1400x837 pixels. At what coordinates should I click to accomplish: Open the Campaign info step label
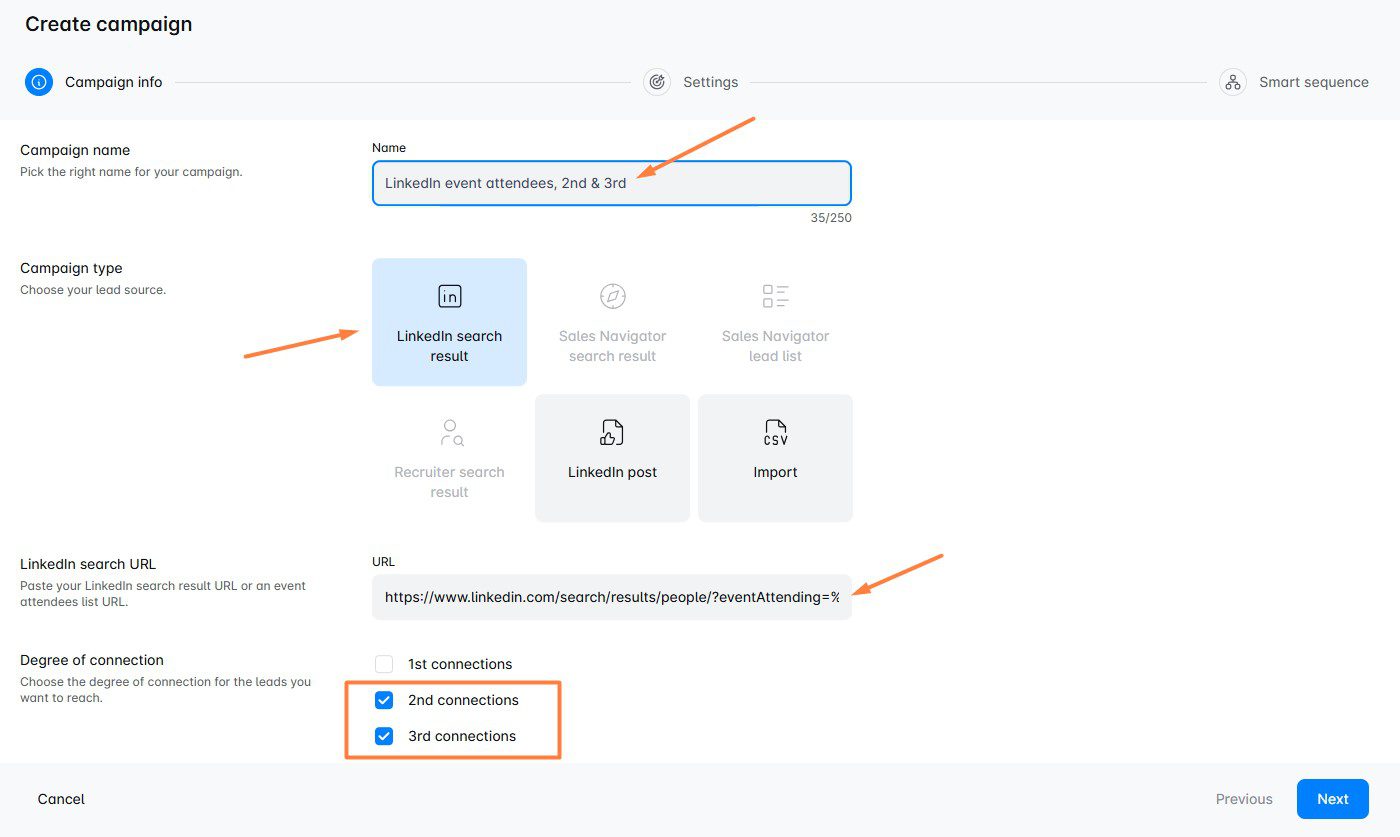point(114,82)
